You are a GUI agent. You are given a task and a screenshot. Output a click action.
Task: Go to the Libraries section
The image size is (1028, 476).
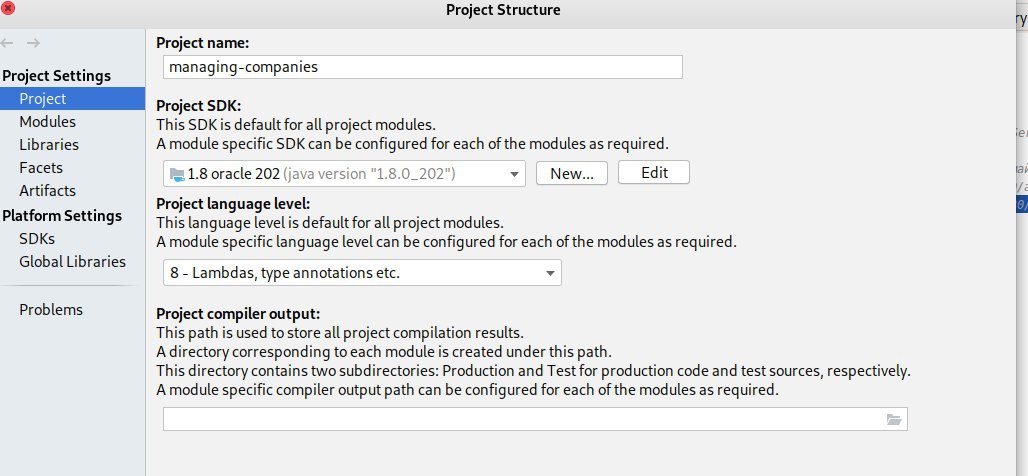point(49,145)
